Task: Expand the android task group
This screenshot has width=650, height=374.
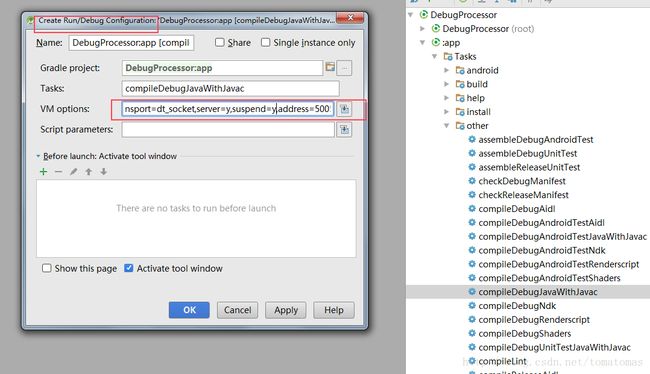Action: tap(446, 70)
